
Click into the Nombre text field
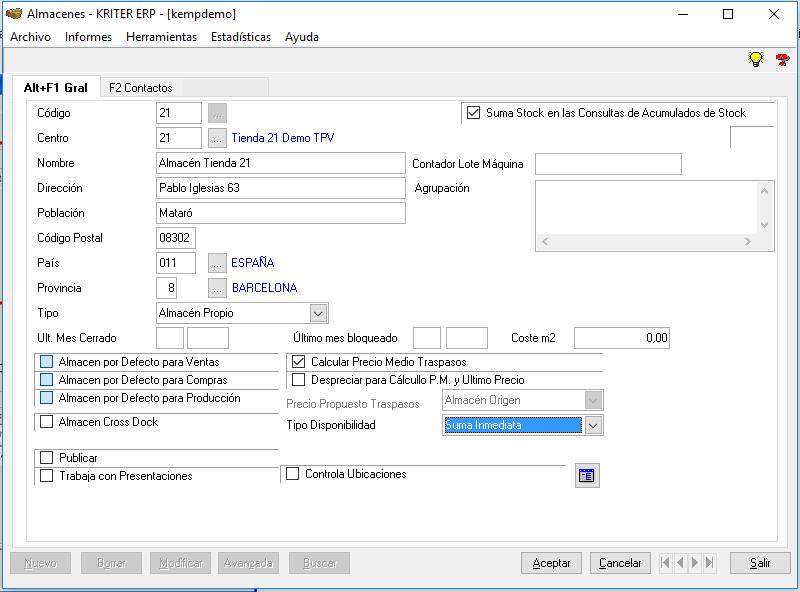click(x=280, y=163)
